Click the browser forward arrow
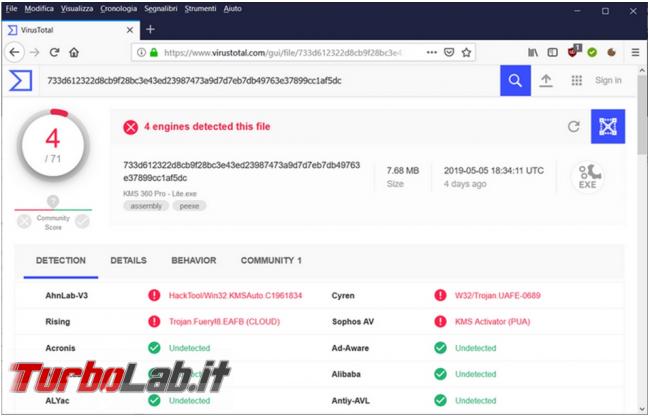This screenshot has height=417, width=650. pos(34,52)
